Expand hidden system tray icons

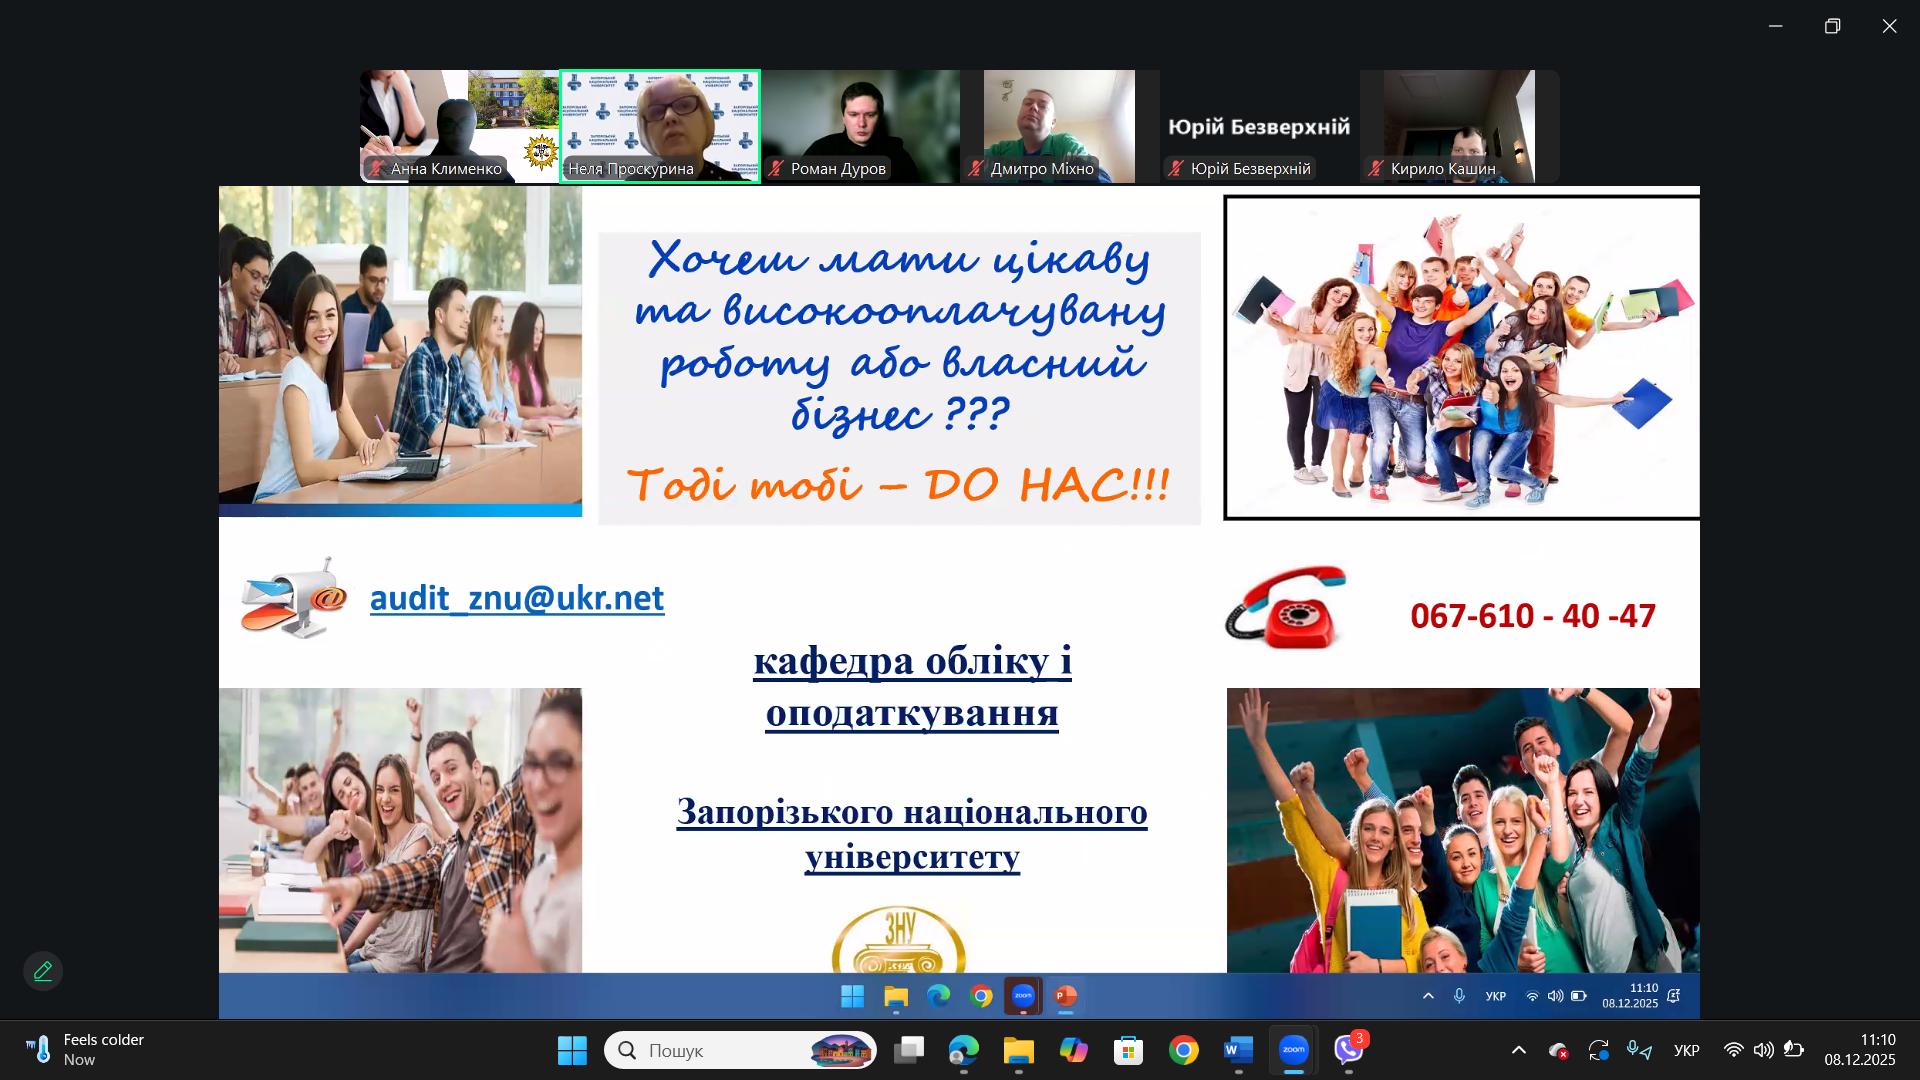click(1518, 1050)
